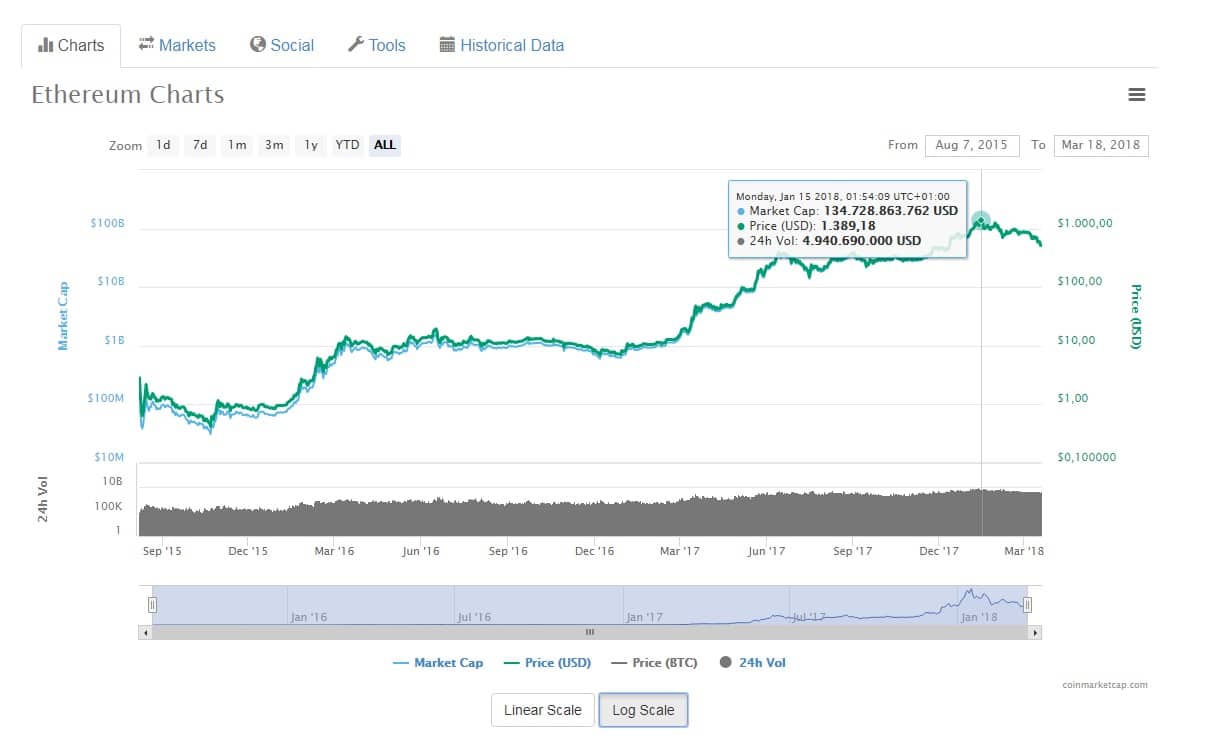The image size is (1220, 746).
Task: Toggle the Price (USD) series visibility
Action: click(548, 663)
